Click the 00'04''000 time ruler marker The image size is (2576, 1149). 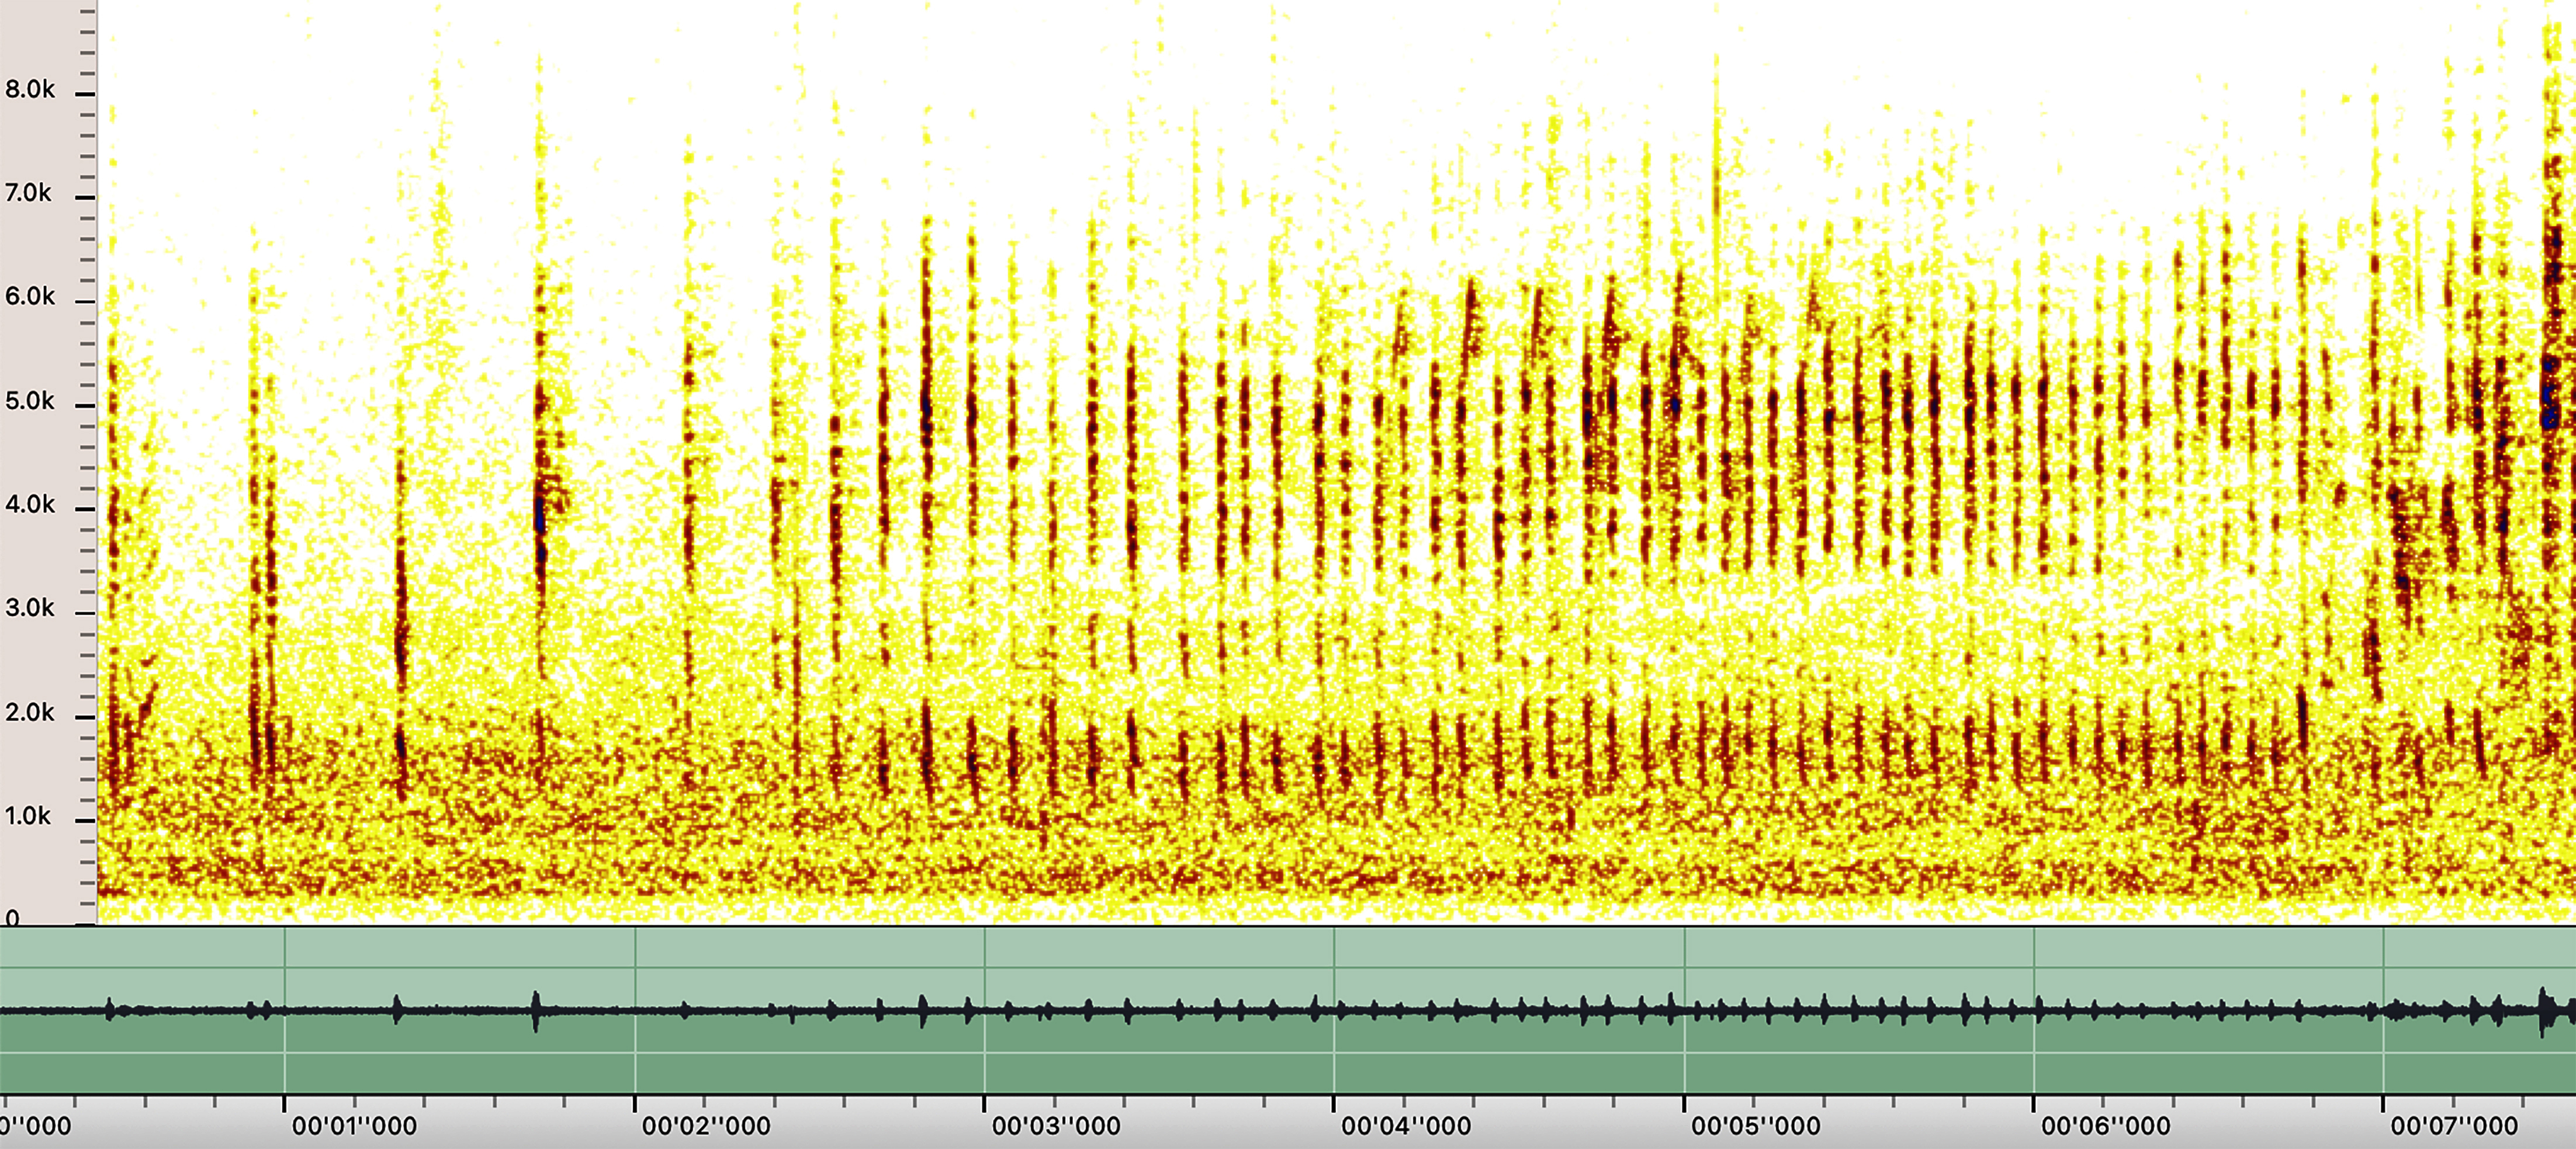point(1405,1126)
